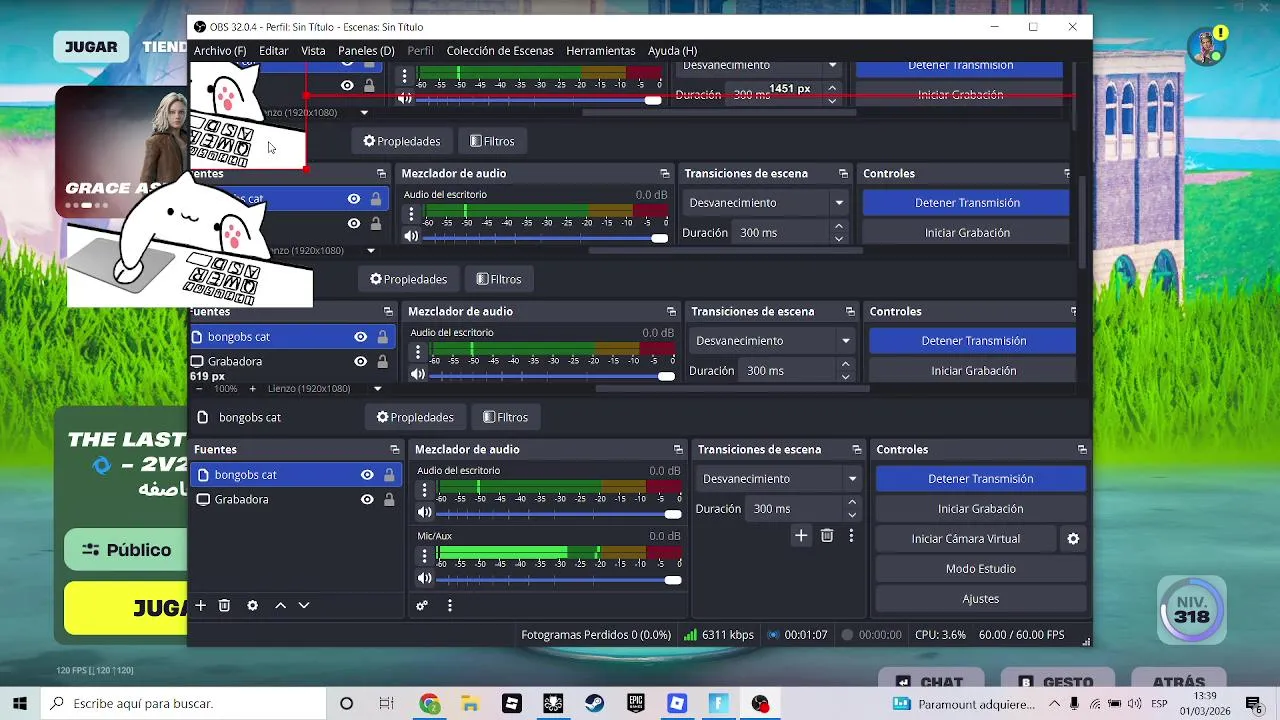Click 6311 kbps bitrate in status bar

click(728, 635)
